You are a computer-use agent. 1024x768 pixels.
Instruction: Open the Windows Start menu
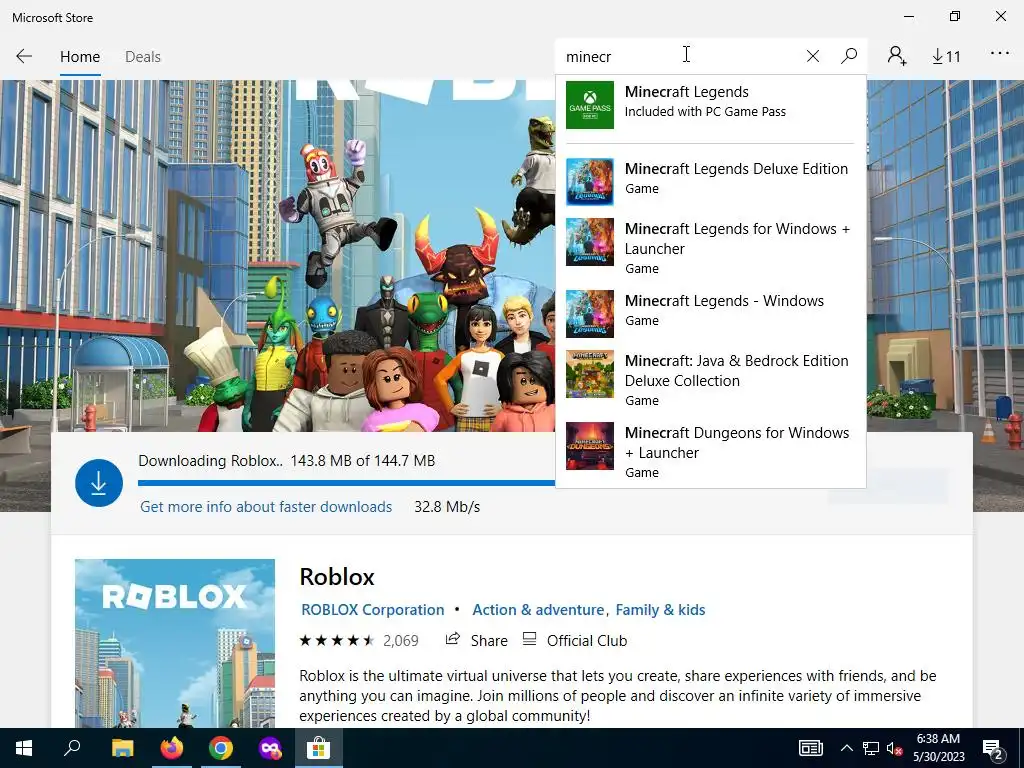coord(24,748)
